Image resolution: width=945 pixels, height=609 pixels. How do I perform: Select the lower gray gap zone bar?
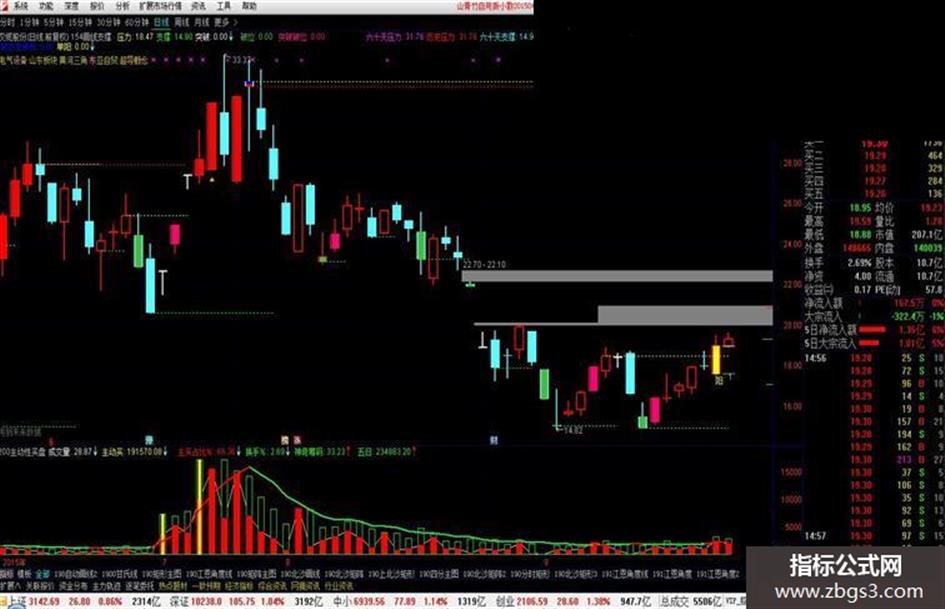[x=685, y=315]
